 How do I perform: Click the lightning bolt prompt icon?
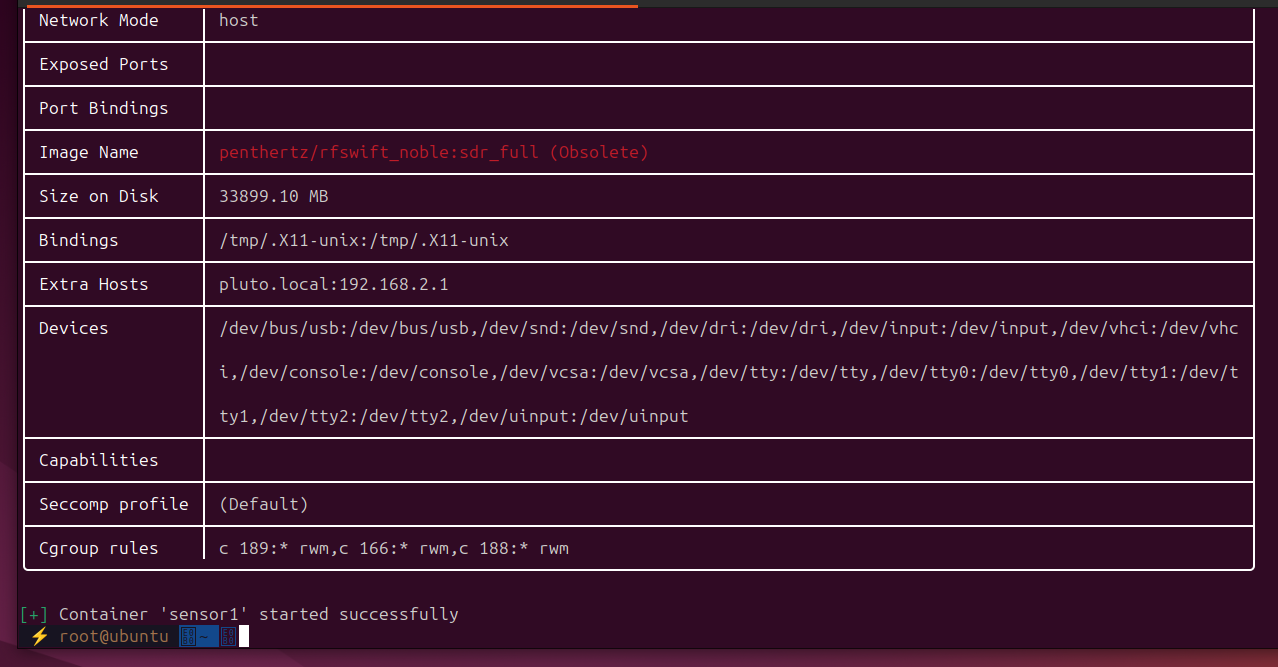pyautogui.click(x=39, y=636)
